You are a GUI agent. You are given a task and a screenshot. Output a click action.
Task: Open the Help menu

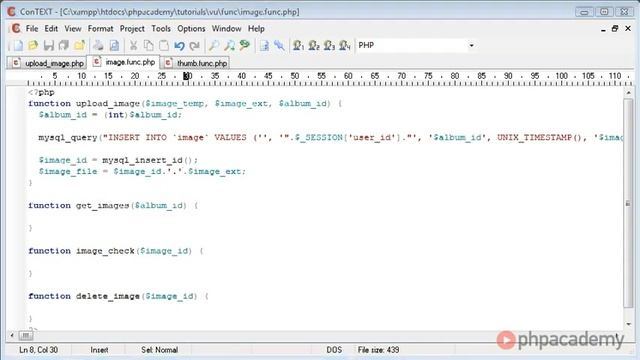click(256, 29)
